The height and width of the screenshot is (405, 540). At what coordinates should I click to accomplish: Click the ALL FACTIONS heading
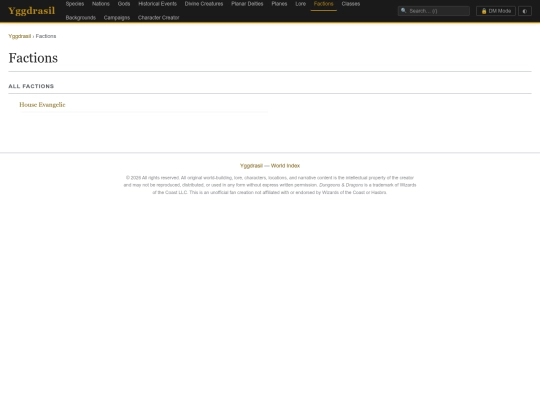pos(31,86)
